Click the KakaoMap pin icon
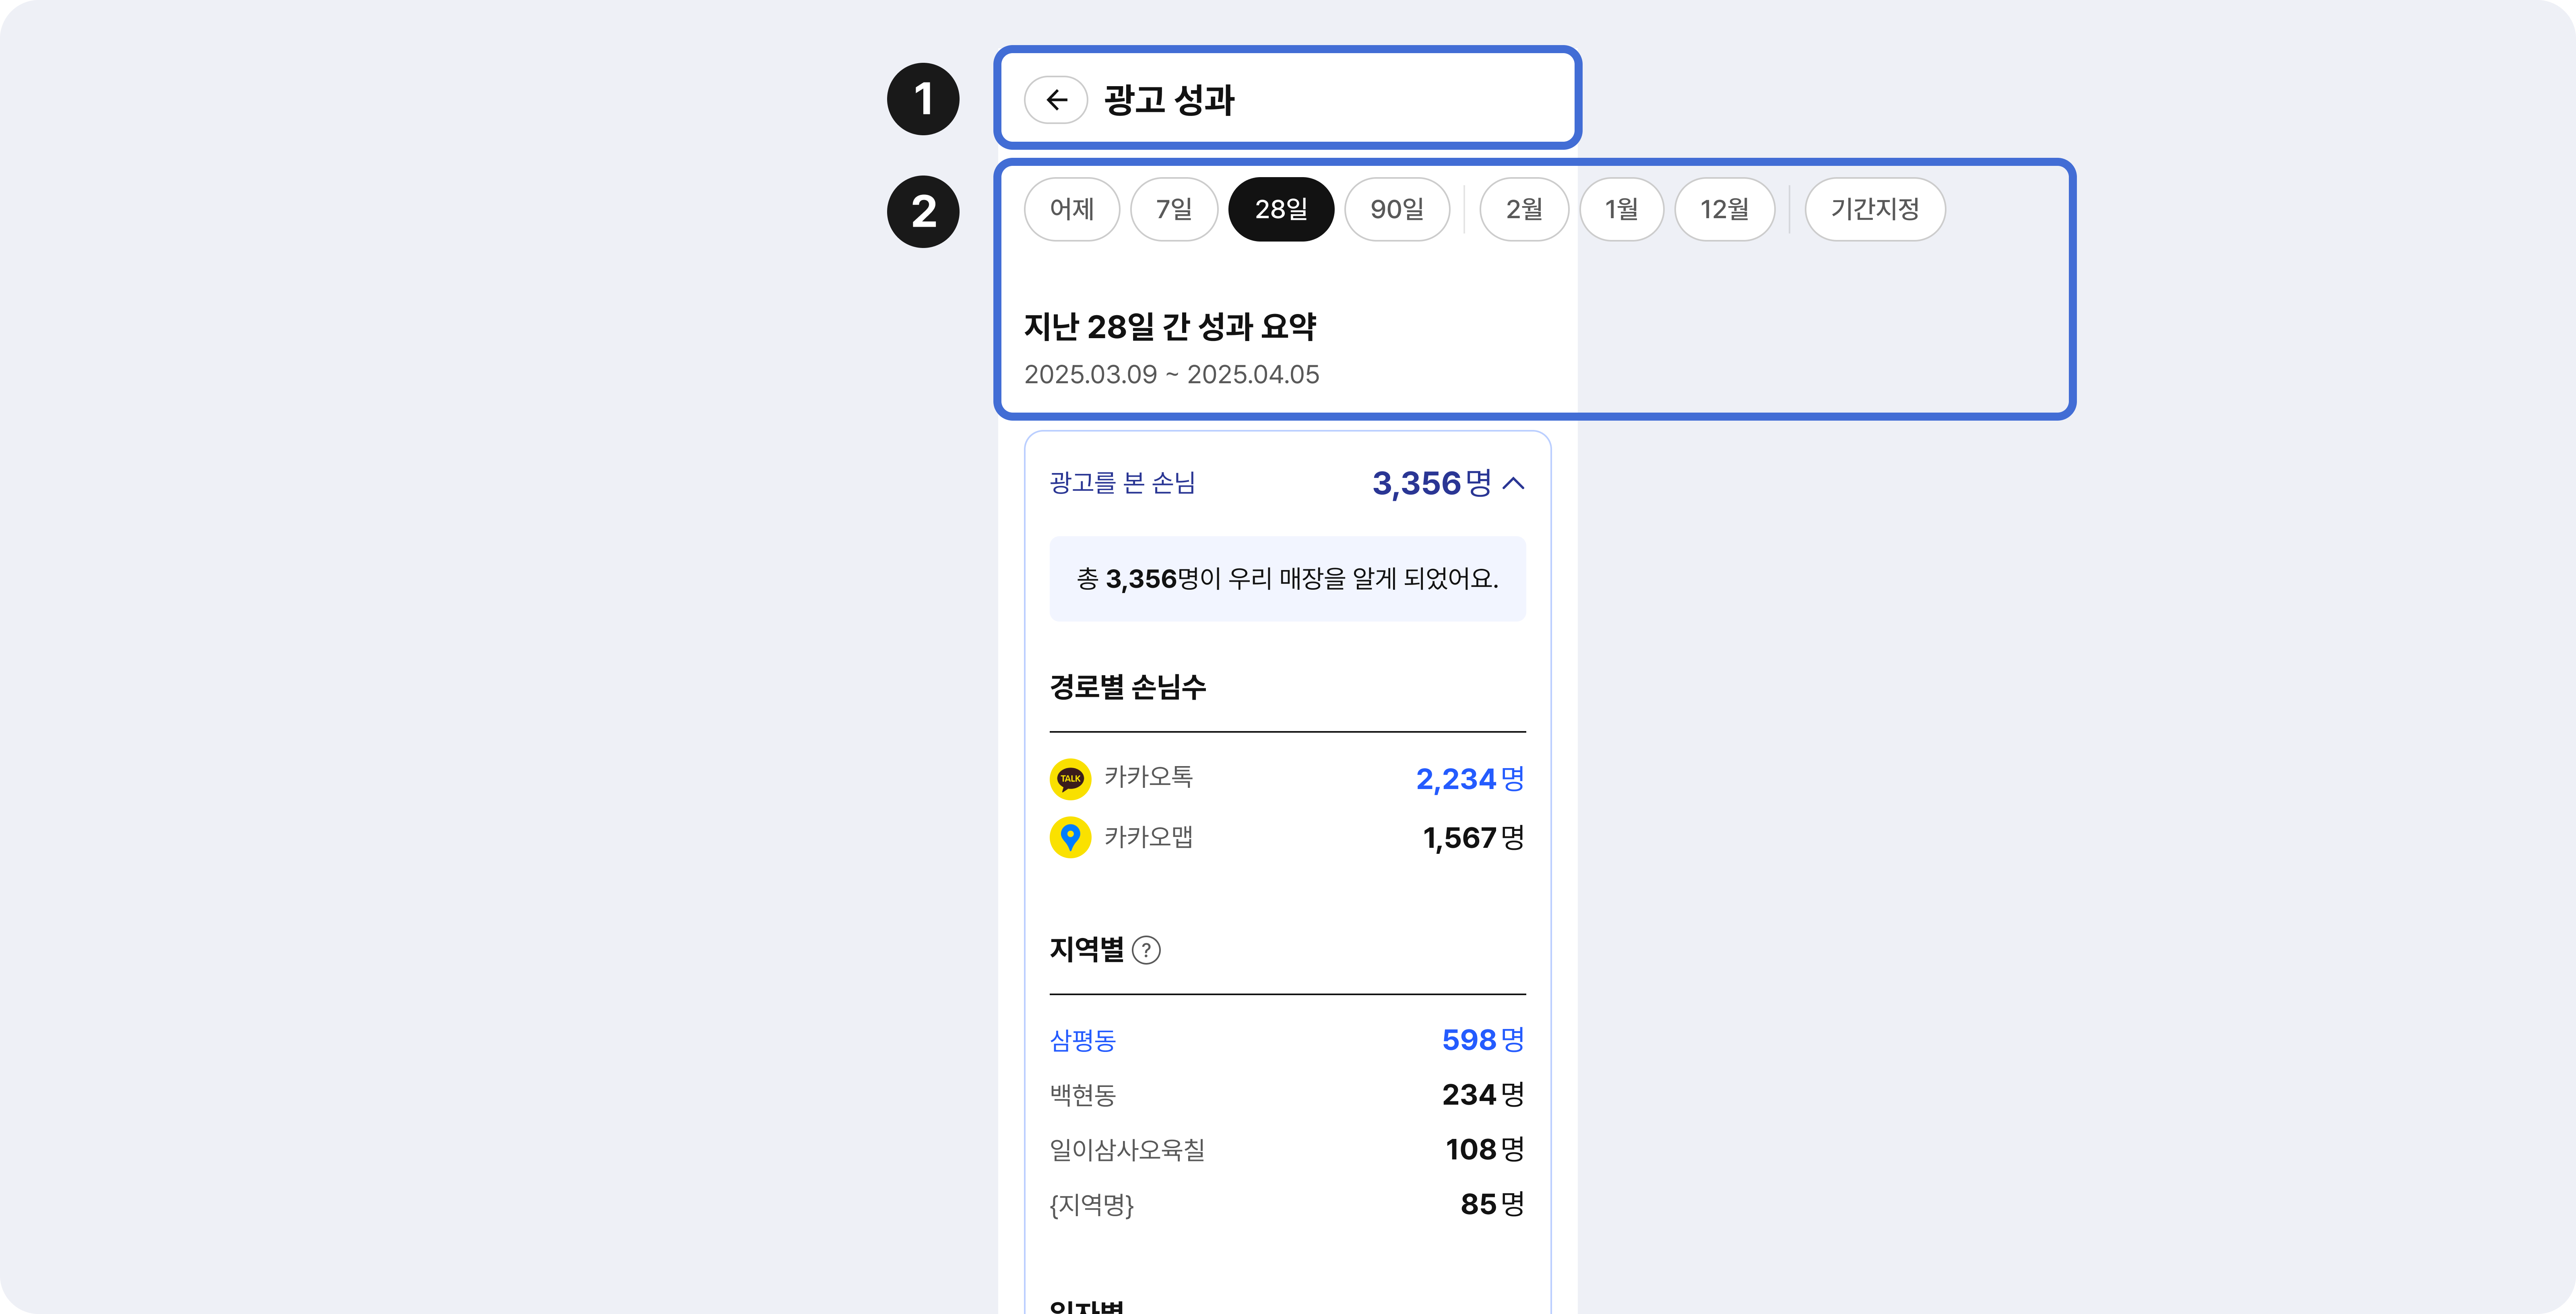This screenshot has height=1314, width=2576. [x=1070, y=837]
